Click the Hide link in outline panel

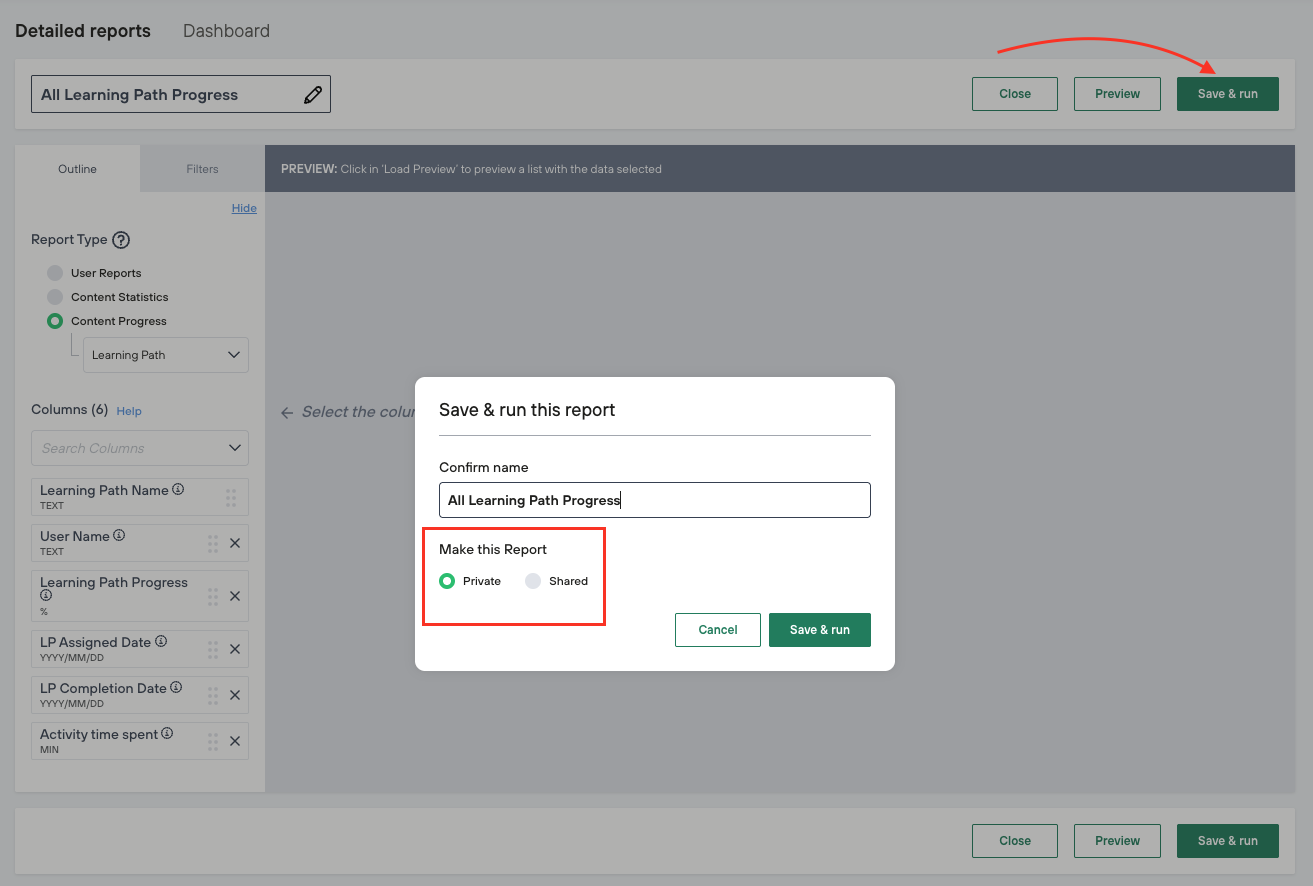tap(244, 208)
